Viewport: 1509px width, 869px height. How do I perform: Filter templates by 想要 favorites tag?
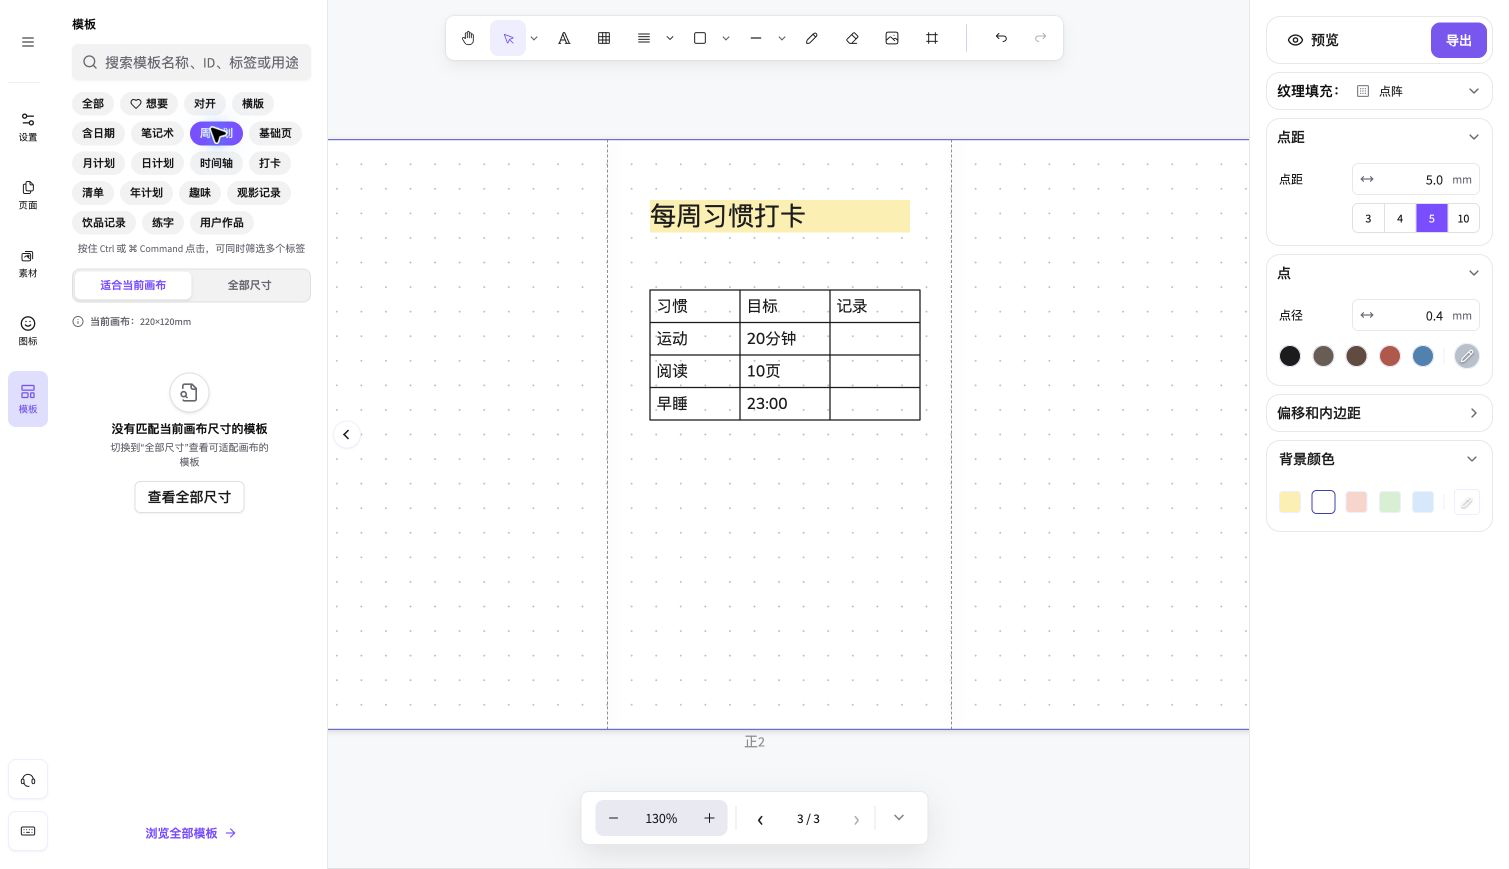coord(149,104)
